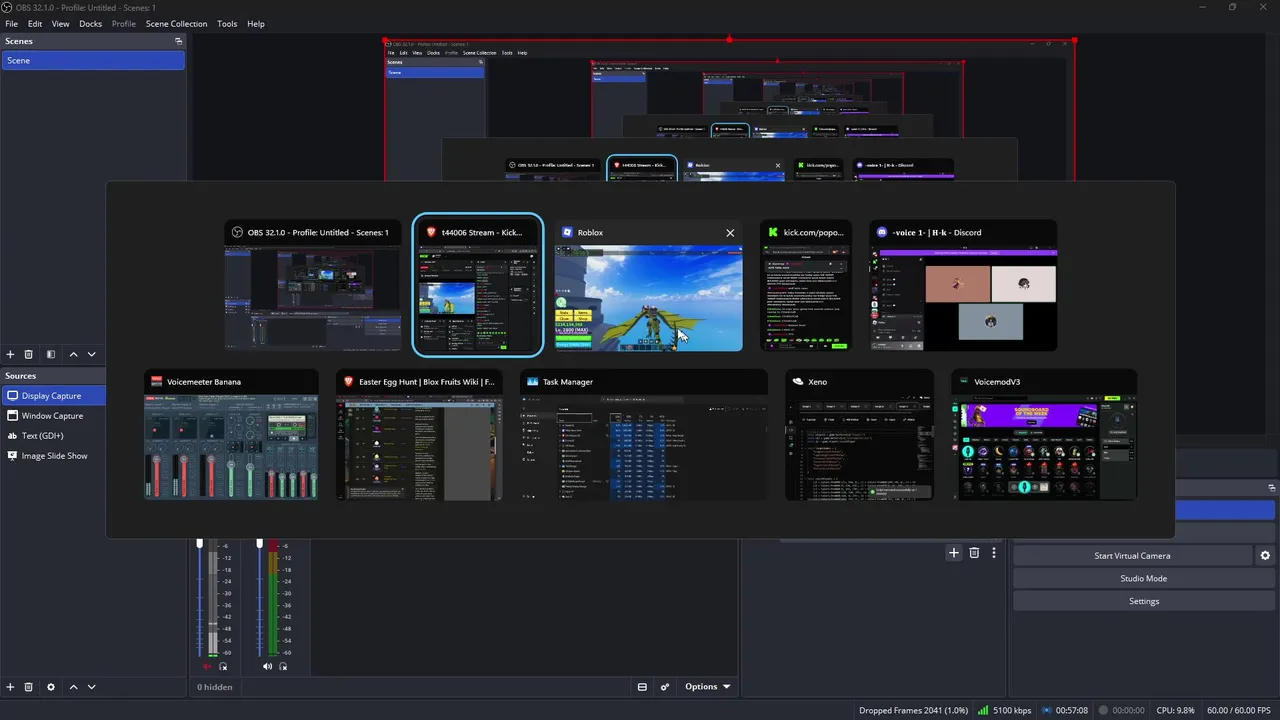Image resolution: width=1280 pixels, height=720 pixels.
Task: Switch to Task Manager window
Action: tap(643, 435)
